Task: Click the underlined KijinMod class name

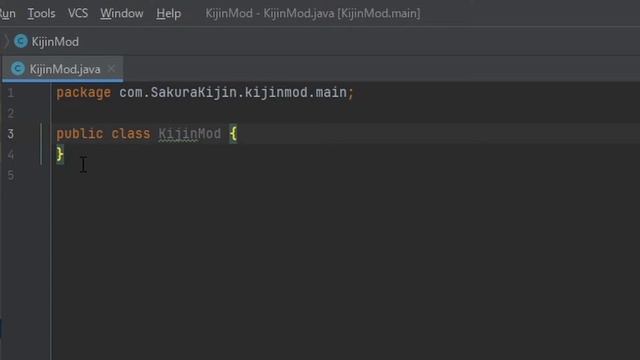Action: (189, 134)
